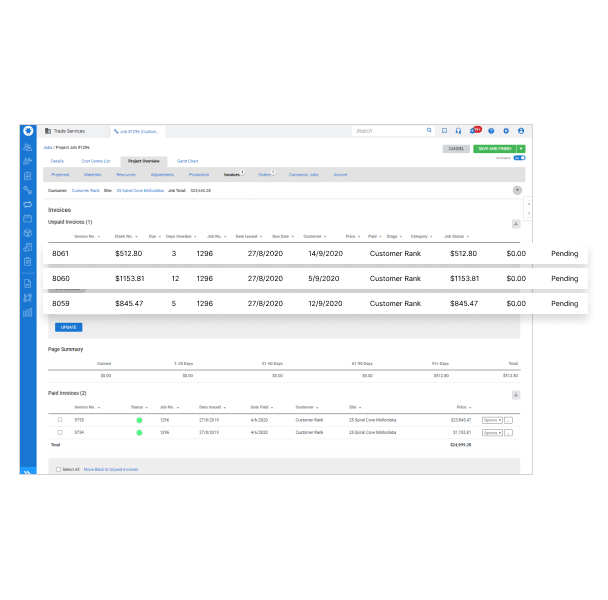Toggle the Autosave switch
608x600 pixels.
pyautogui.click(x=519, y=158)
